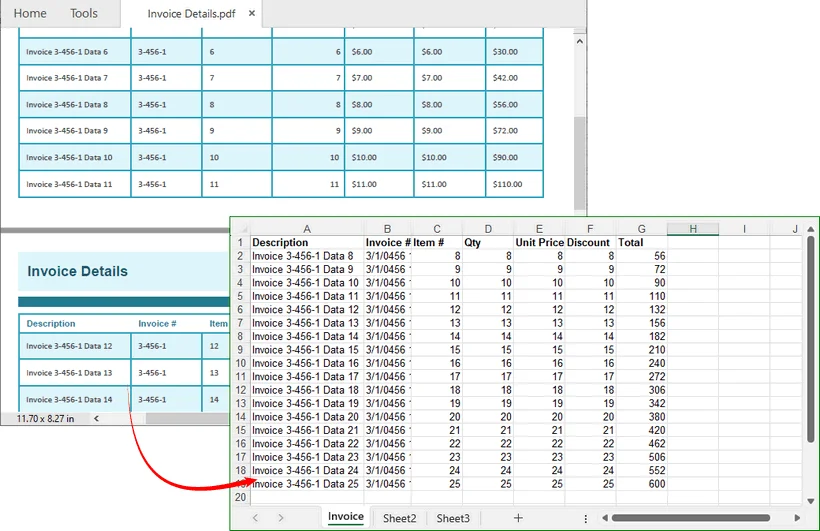Switch to Invoice Details.pdf document tab
The height and width of the screenshot is (531, 820).
191,14
